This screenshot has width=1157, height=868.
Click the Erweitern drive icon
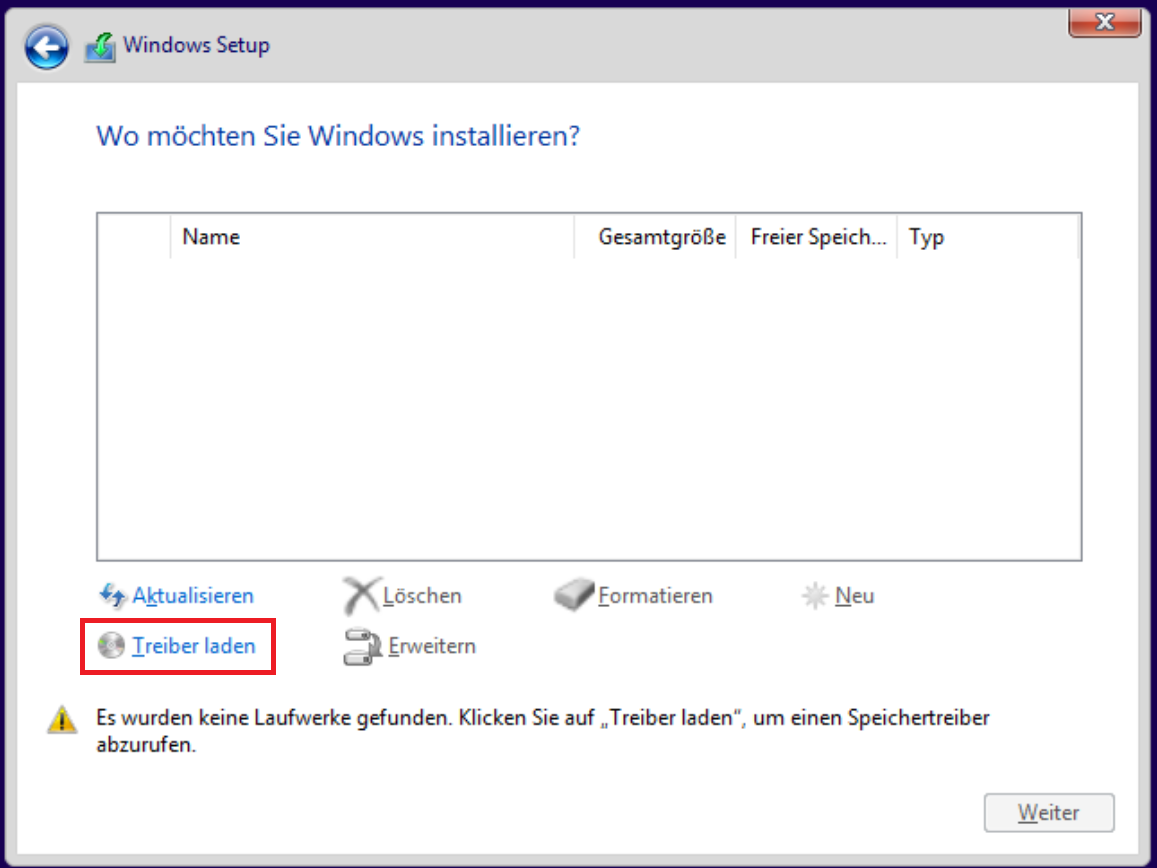[x=362, y=647]
